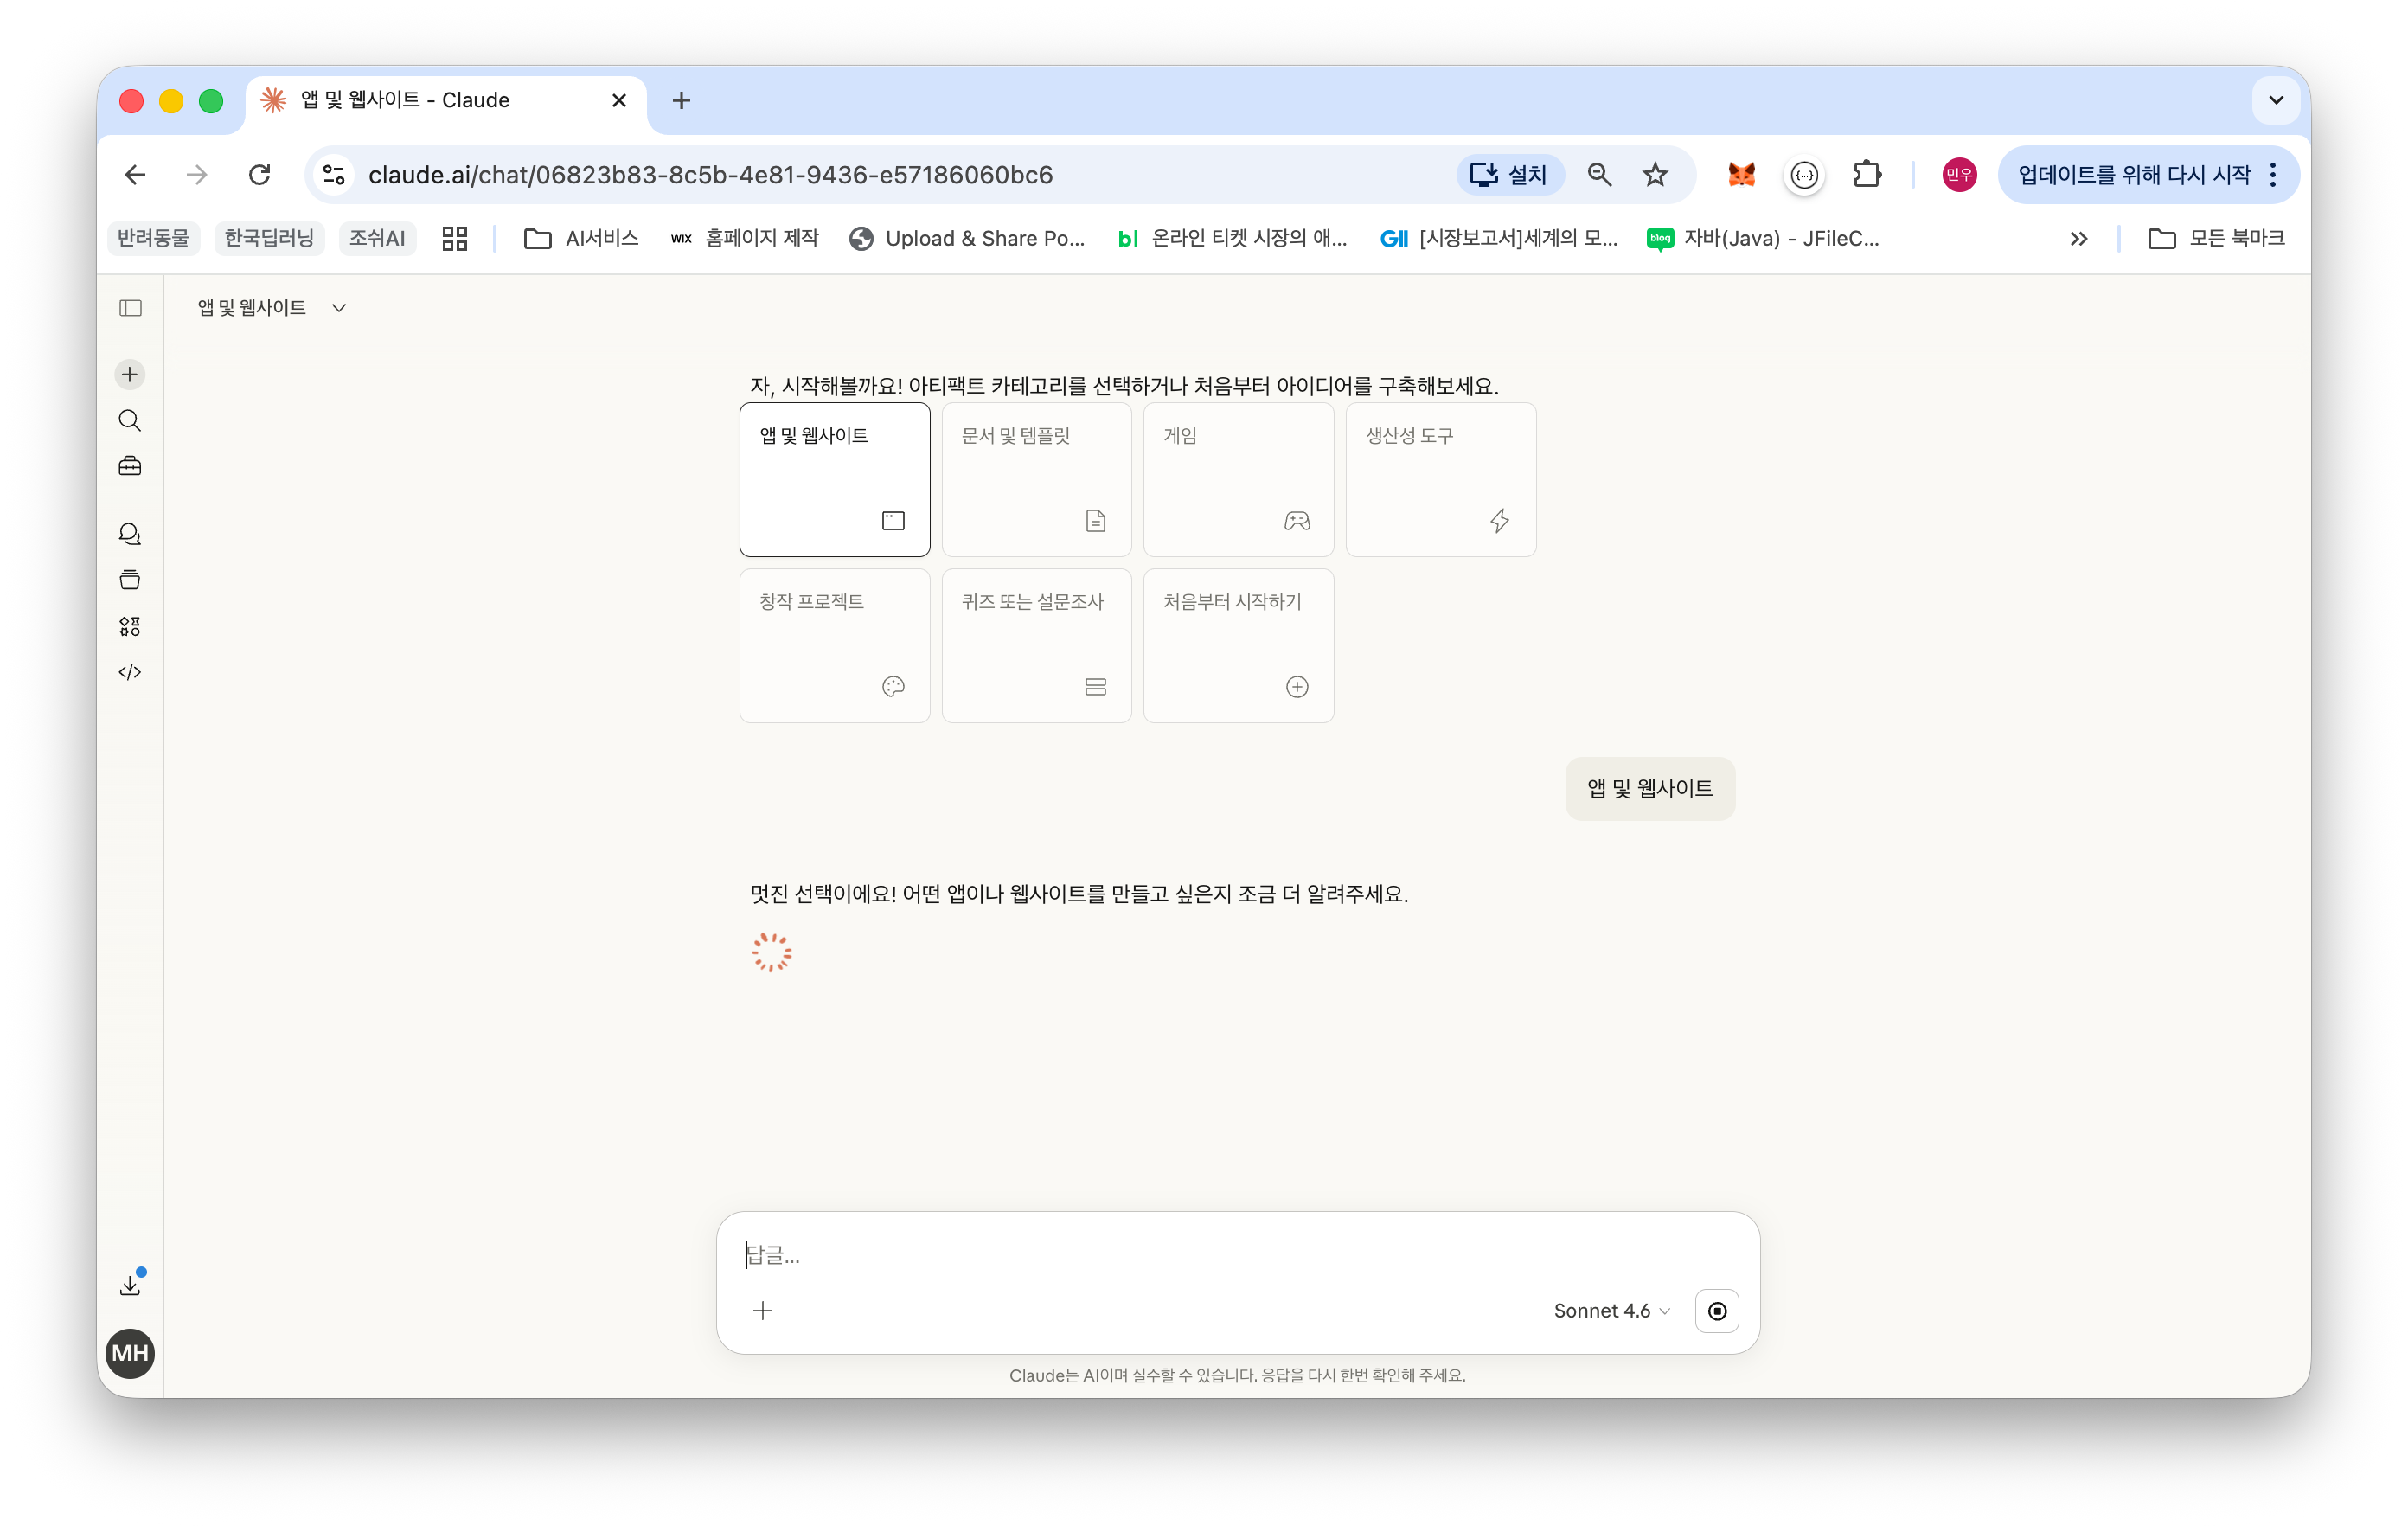Select the 게임 category card
The image size is (2408, 1526).
tap(1237, 479)
